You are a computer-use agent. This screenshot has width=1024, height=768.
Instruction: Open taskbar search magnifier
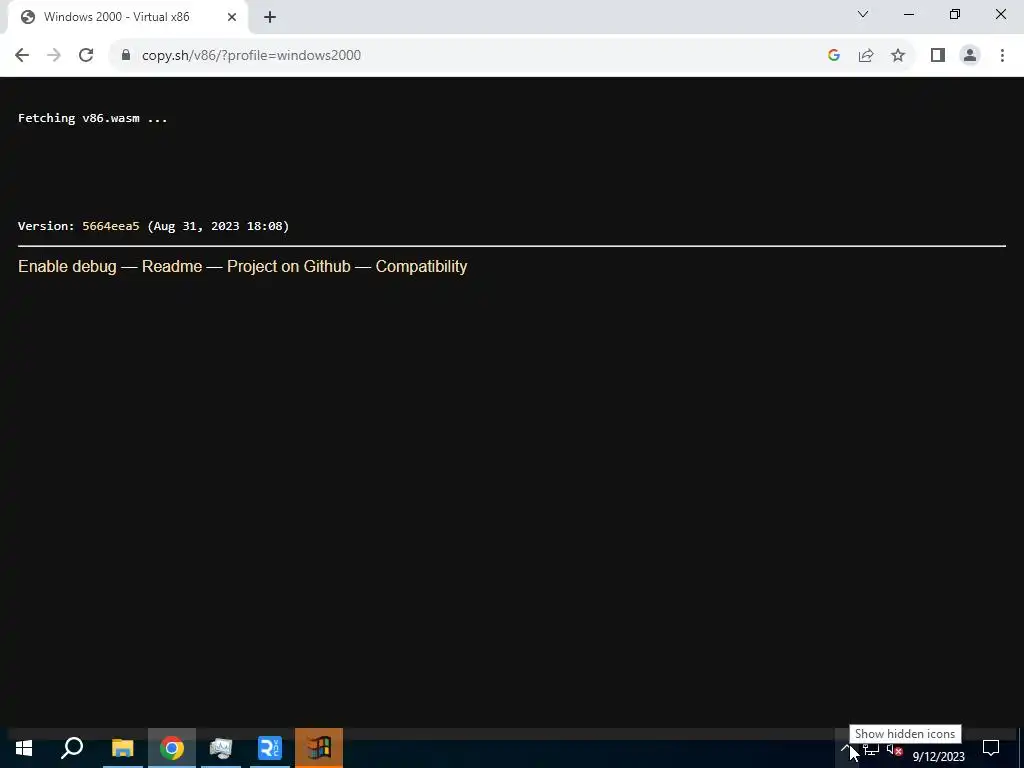pyautogui.click(x=72, y=748)
